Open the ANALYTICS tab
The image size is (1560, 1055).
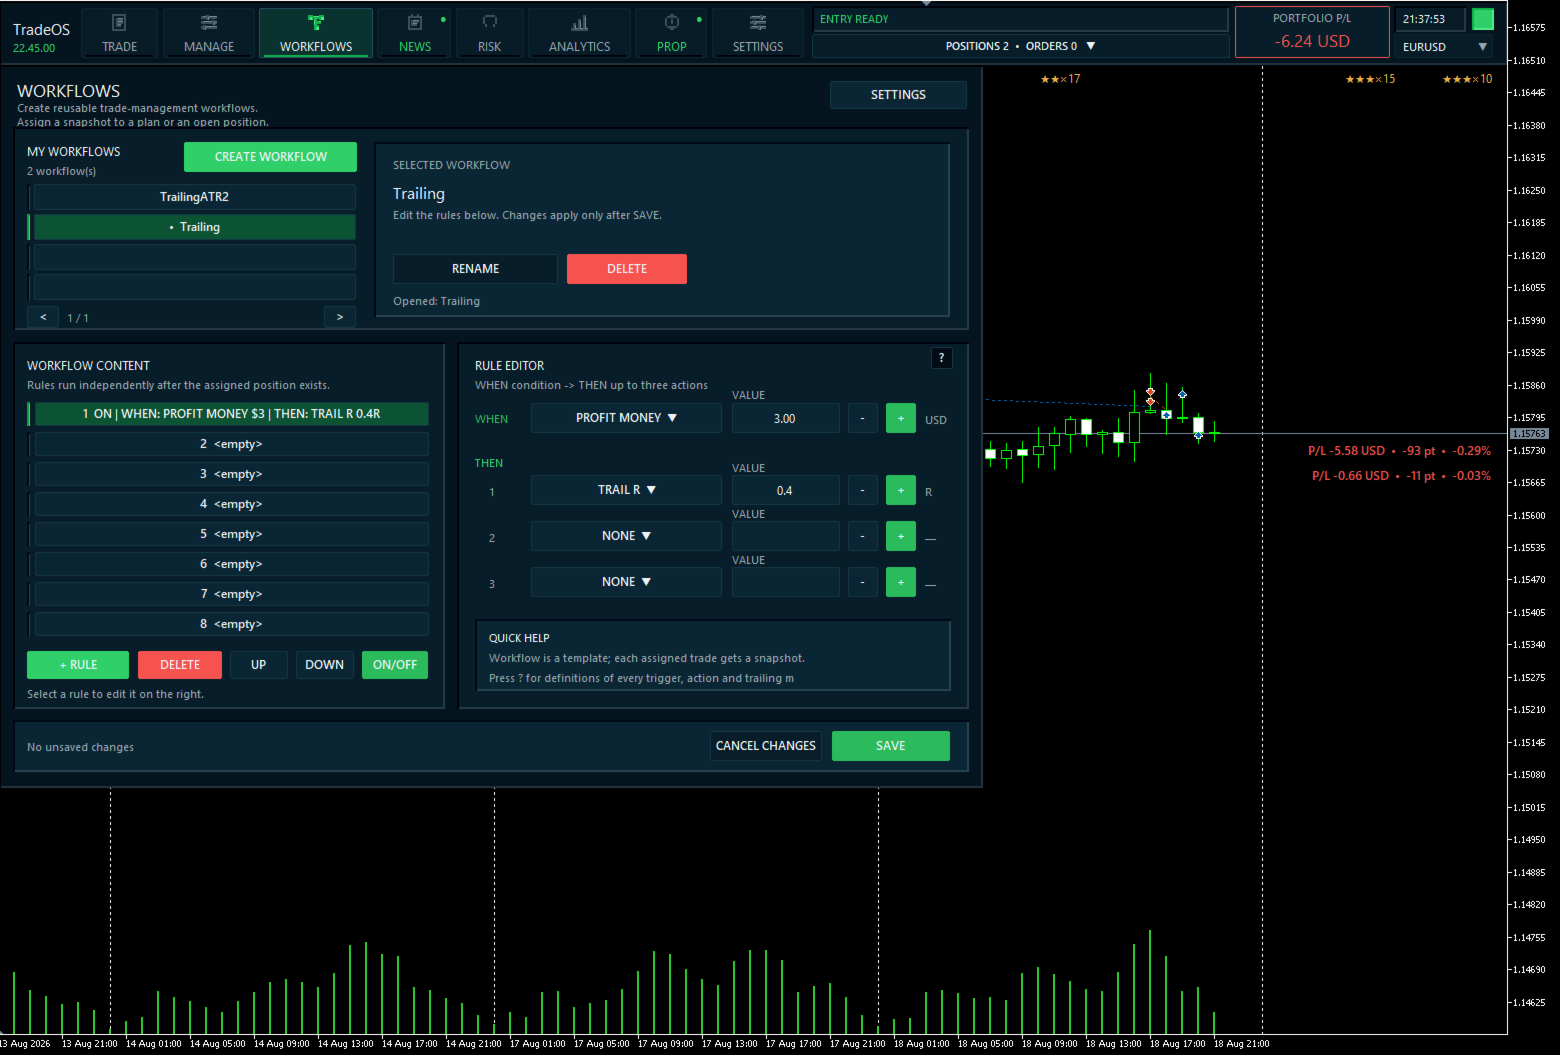(579, 33)
